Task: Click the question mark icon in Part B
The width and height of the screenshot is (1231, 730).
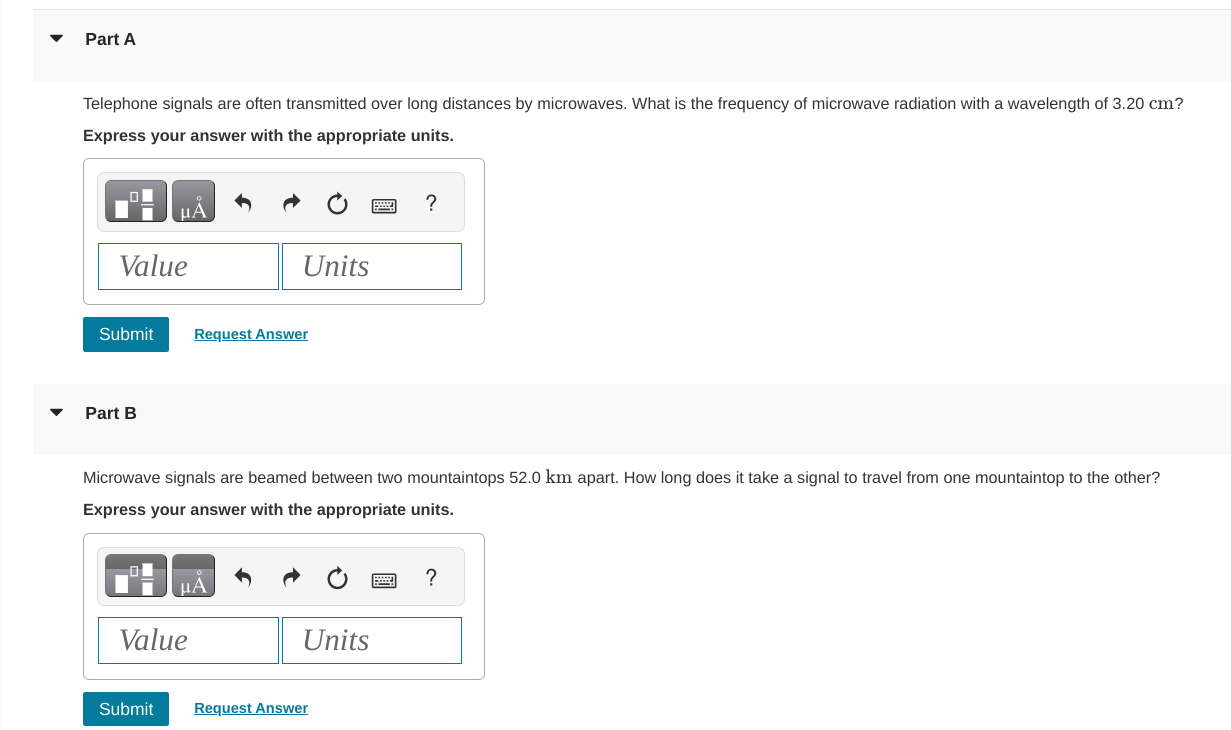Action: coord(431,577)
